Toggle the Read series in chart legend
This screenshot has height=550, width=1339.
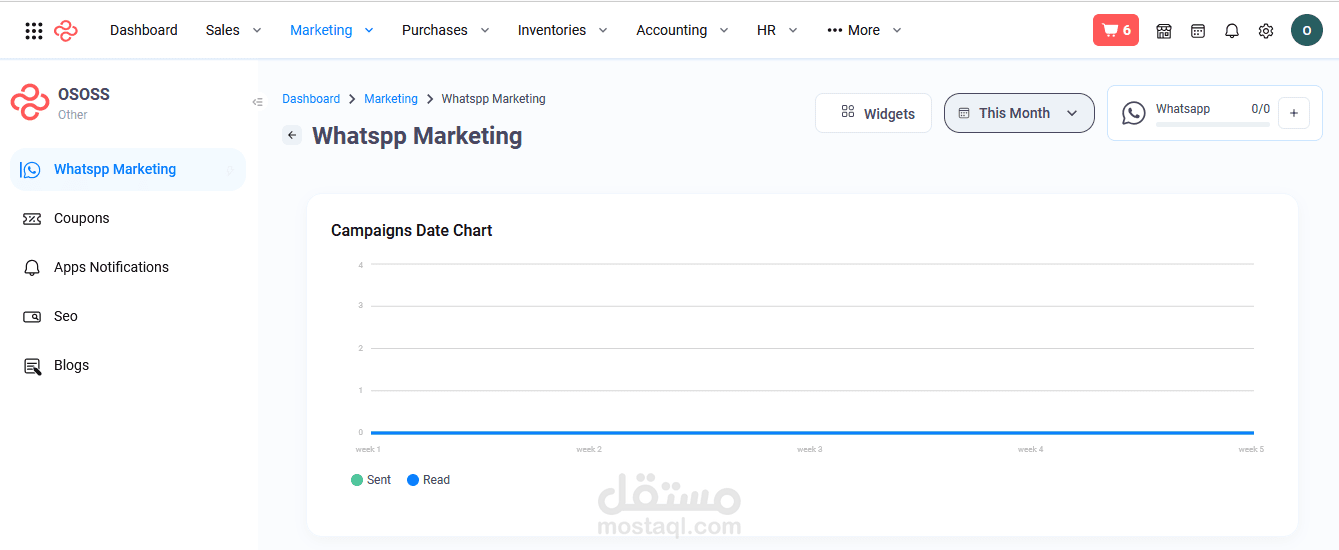click(x=428, y=480)
